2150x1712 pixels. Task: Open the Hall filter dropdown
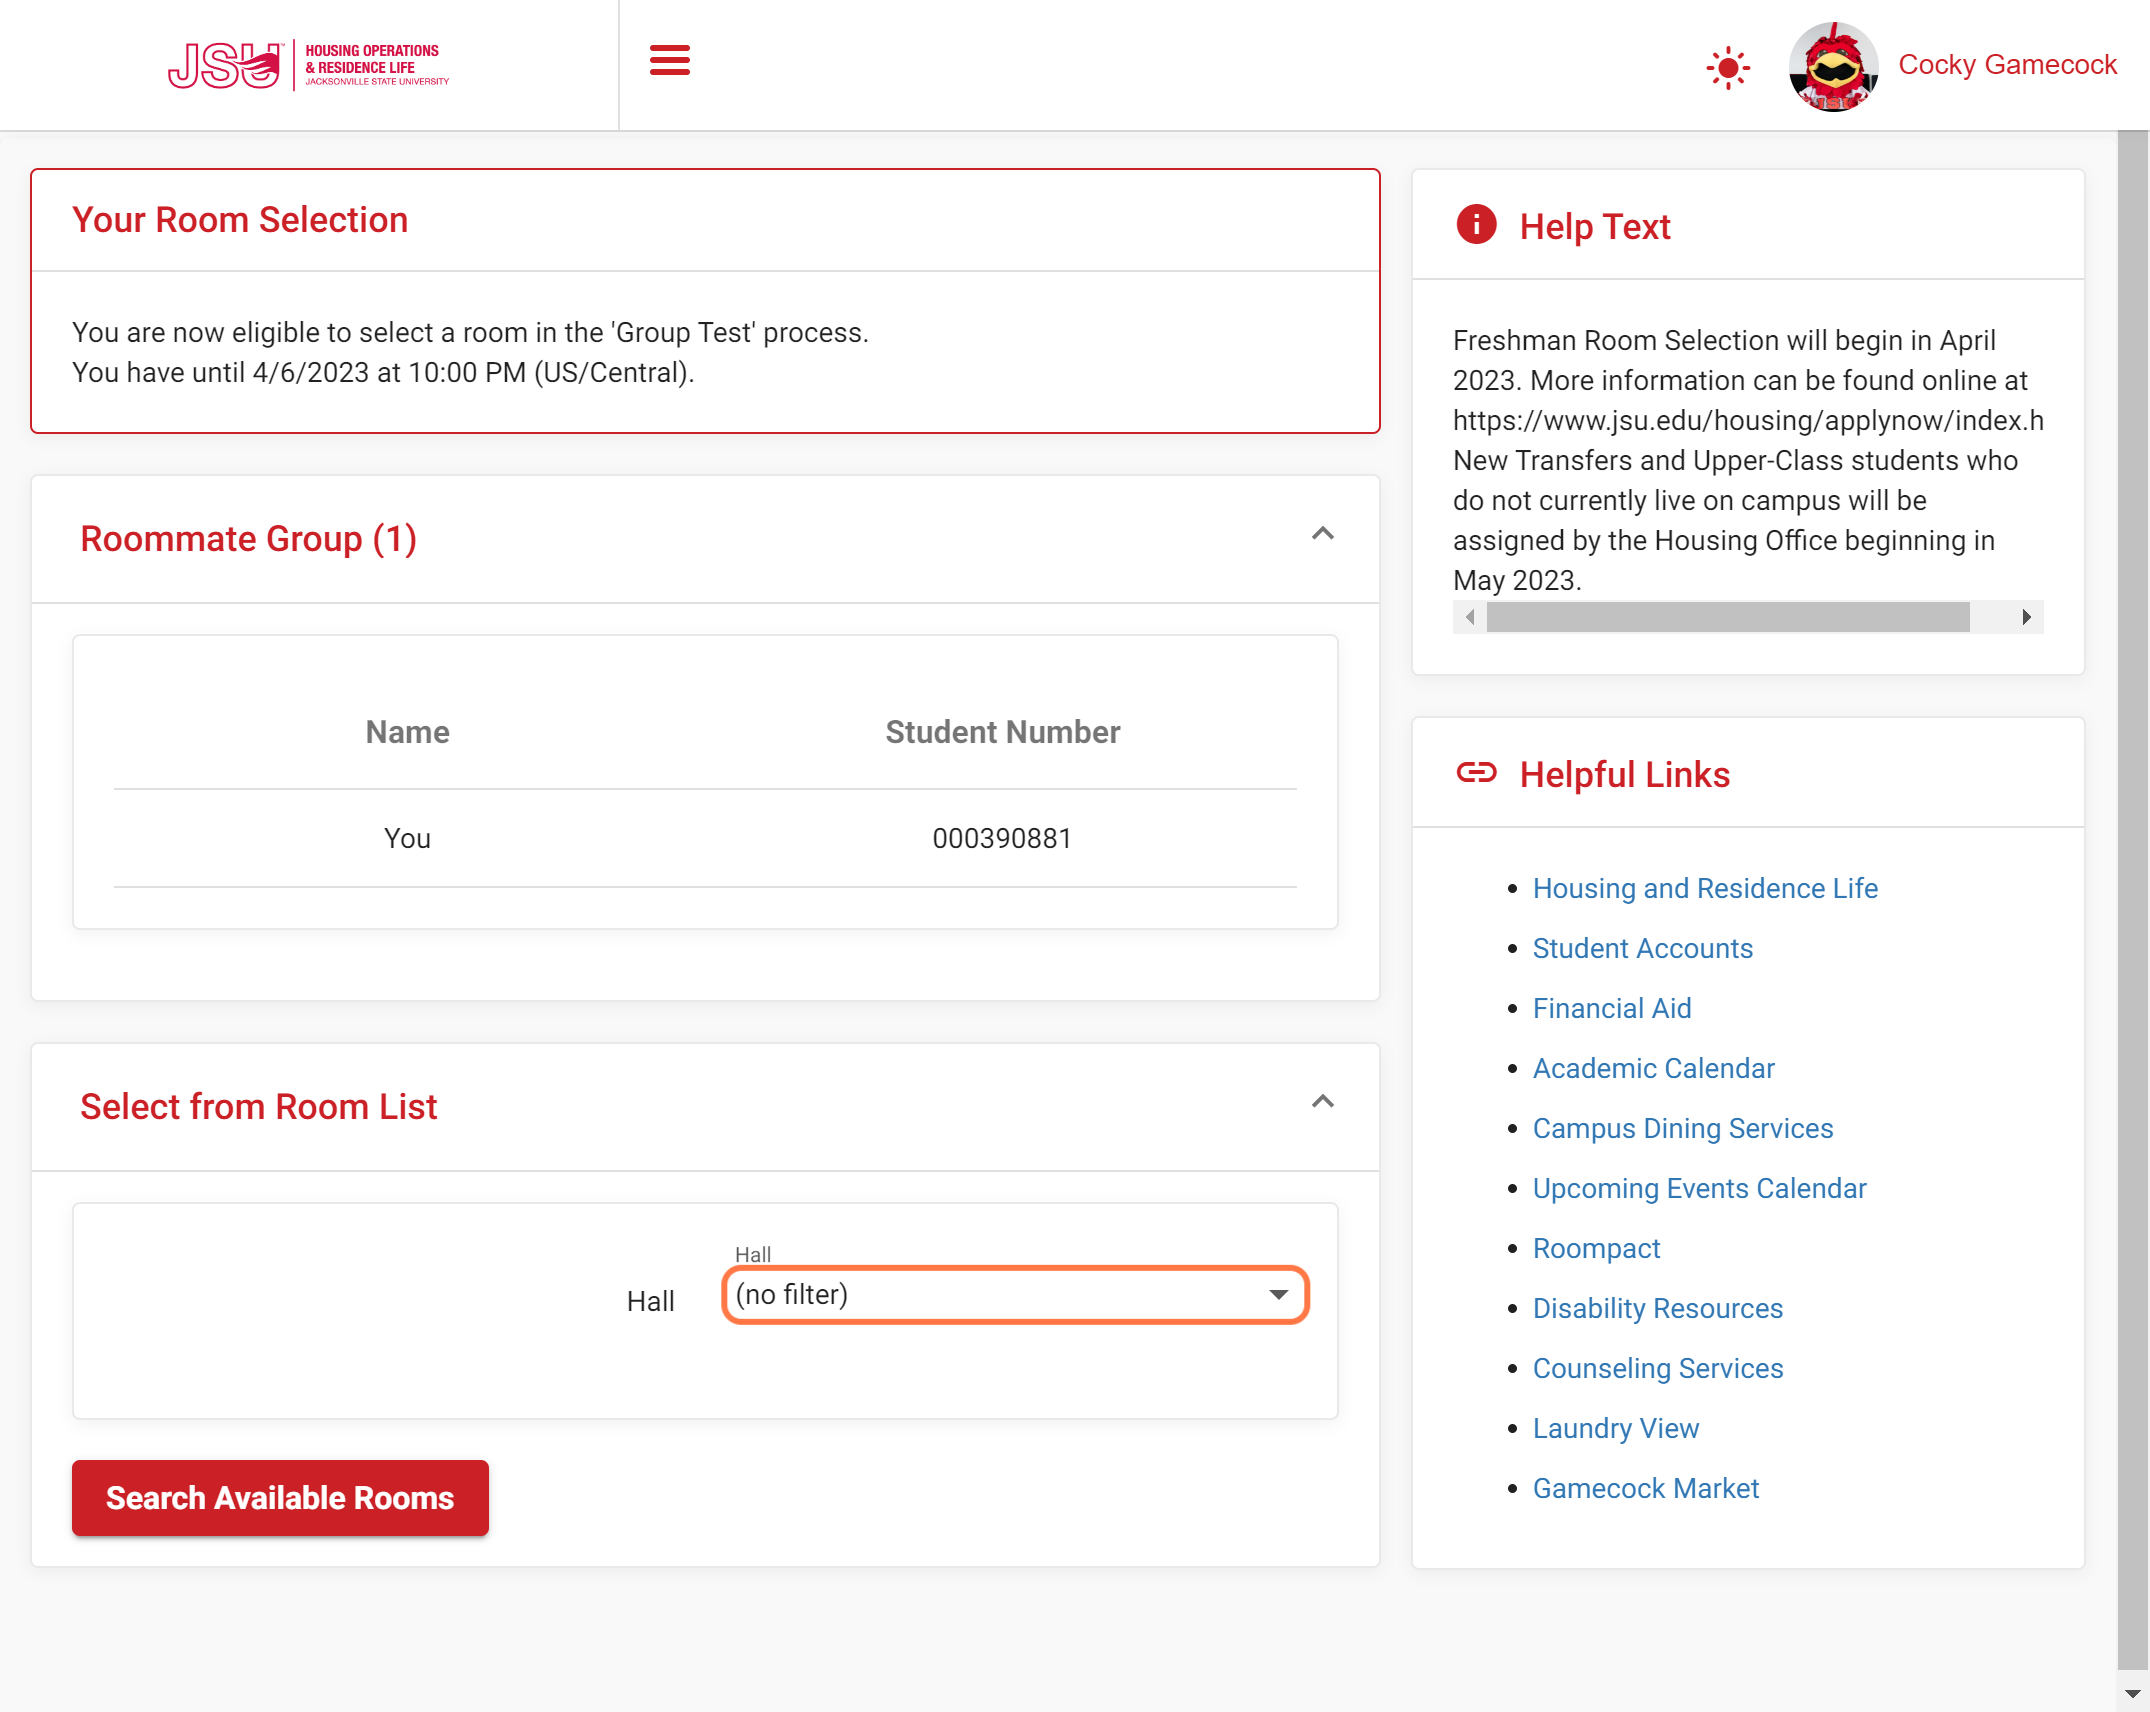point(1015,1295)
